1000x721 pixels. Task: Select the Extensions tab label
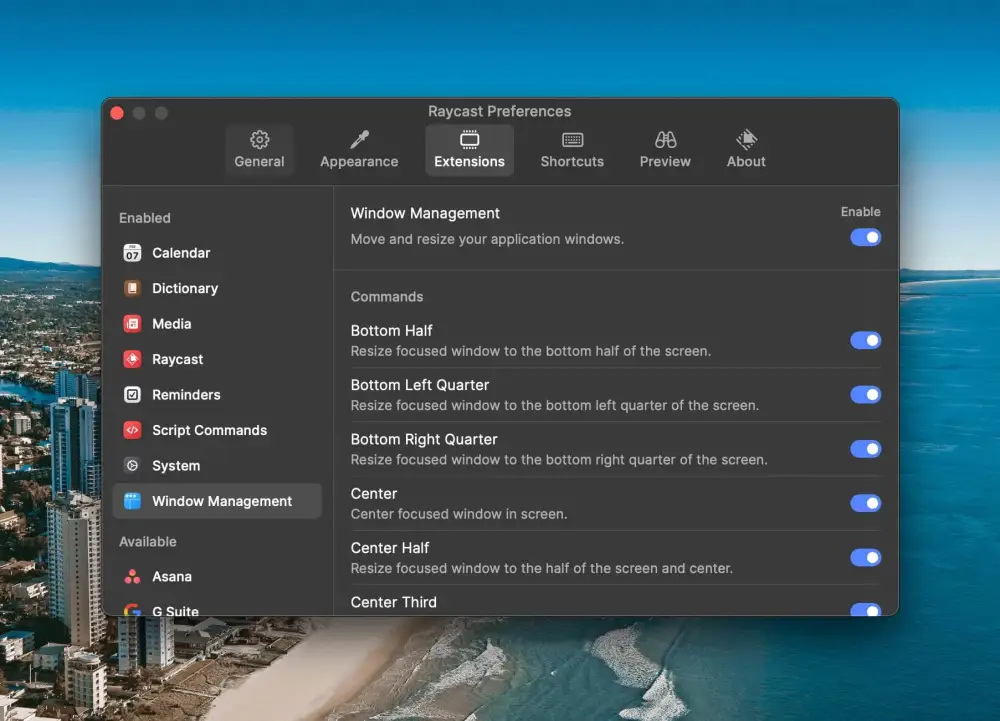(469, 162)
